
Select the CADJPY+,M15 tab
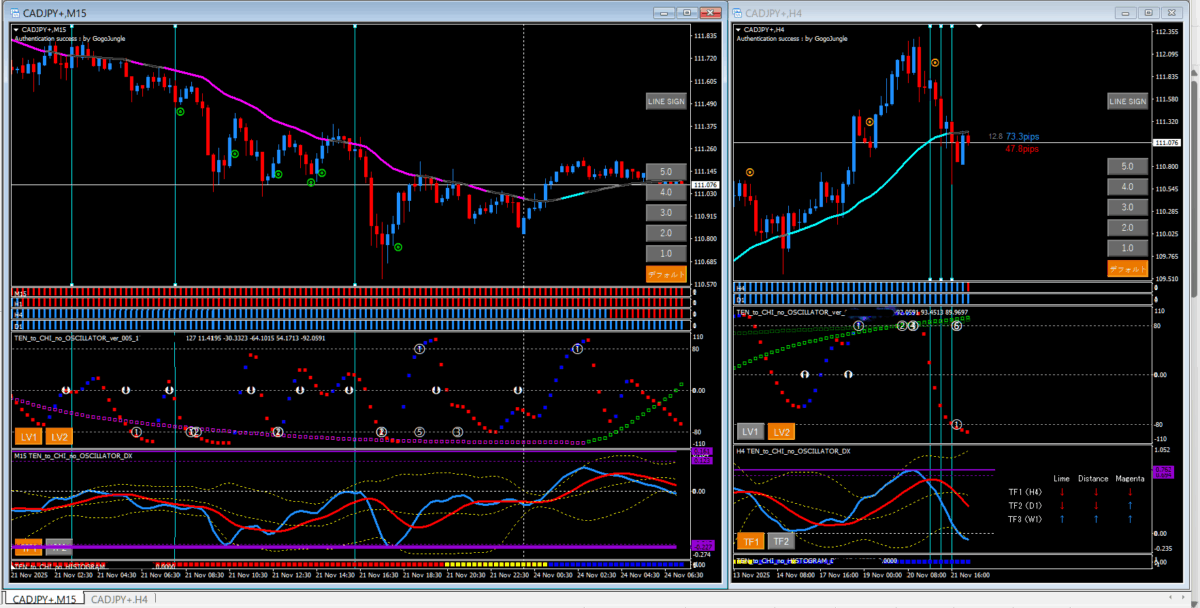click(x=42, y=599)
